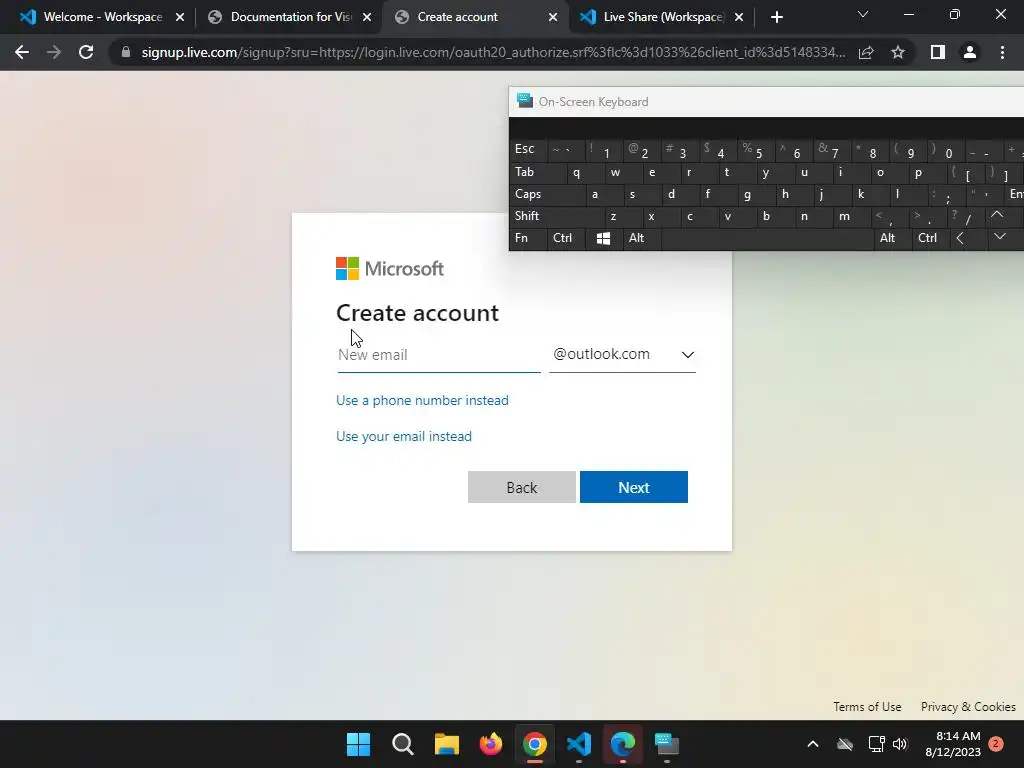
Task: Open Windows taskbar search
Action: 402,744
